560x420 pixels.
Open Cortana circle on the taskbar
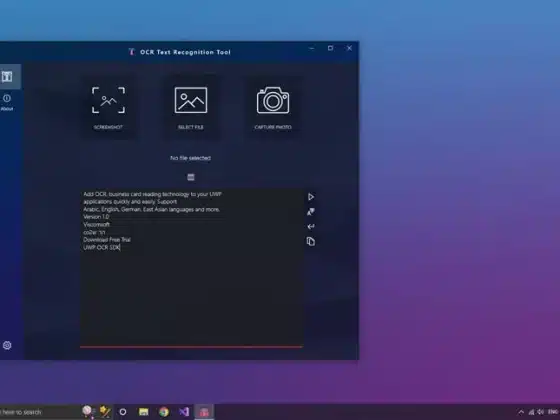pos(122,412)
